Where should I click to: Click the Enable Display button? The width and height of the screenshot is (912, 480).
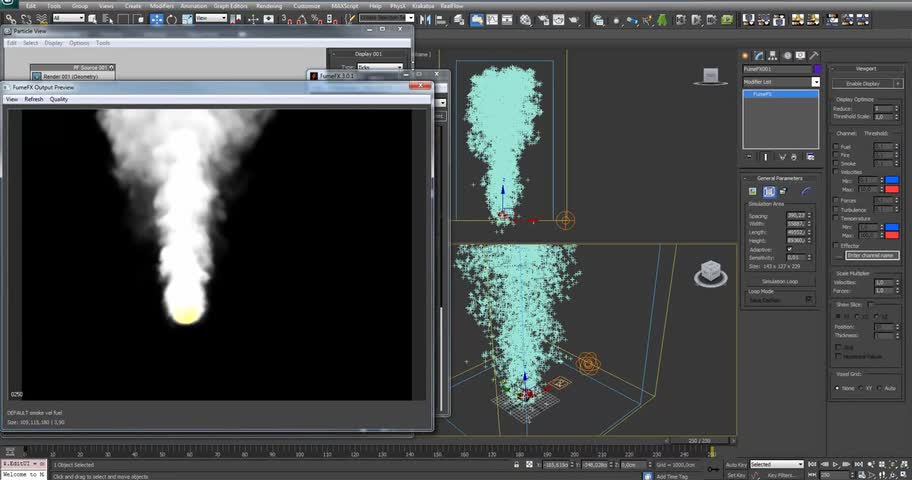[x=861, y=84]
